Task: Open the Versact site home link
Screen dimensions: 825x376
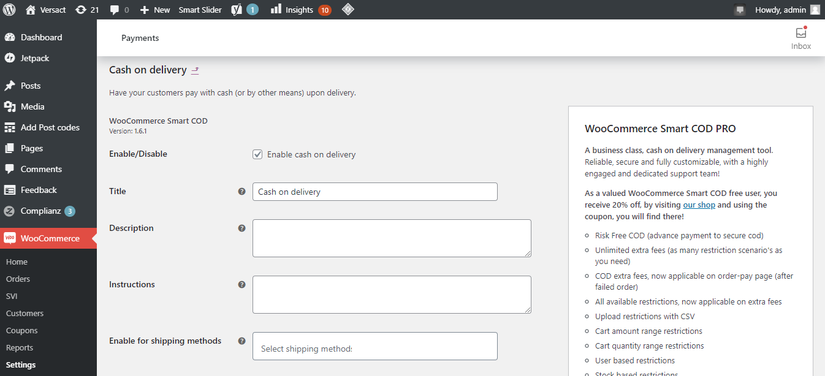Action: (x=46, y=9)
